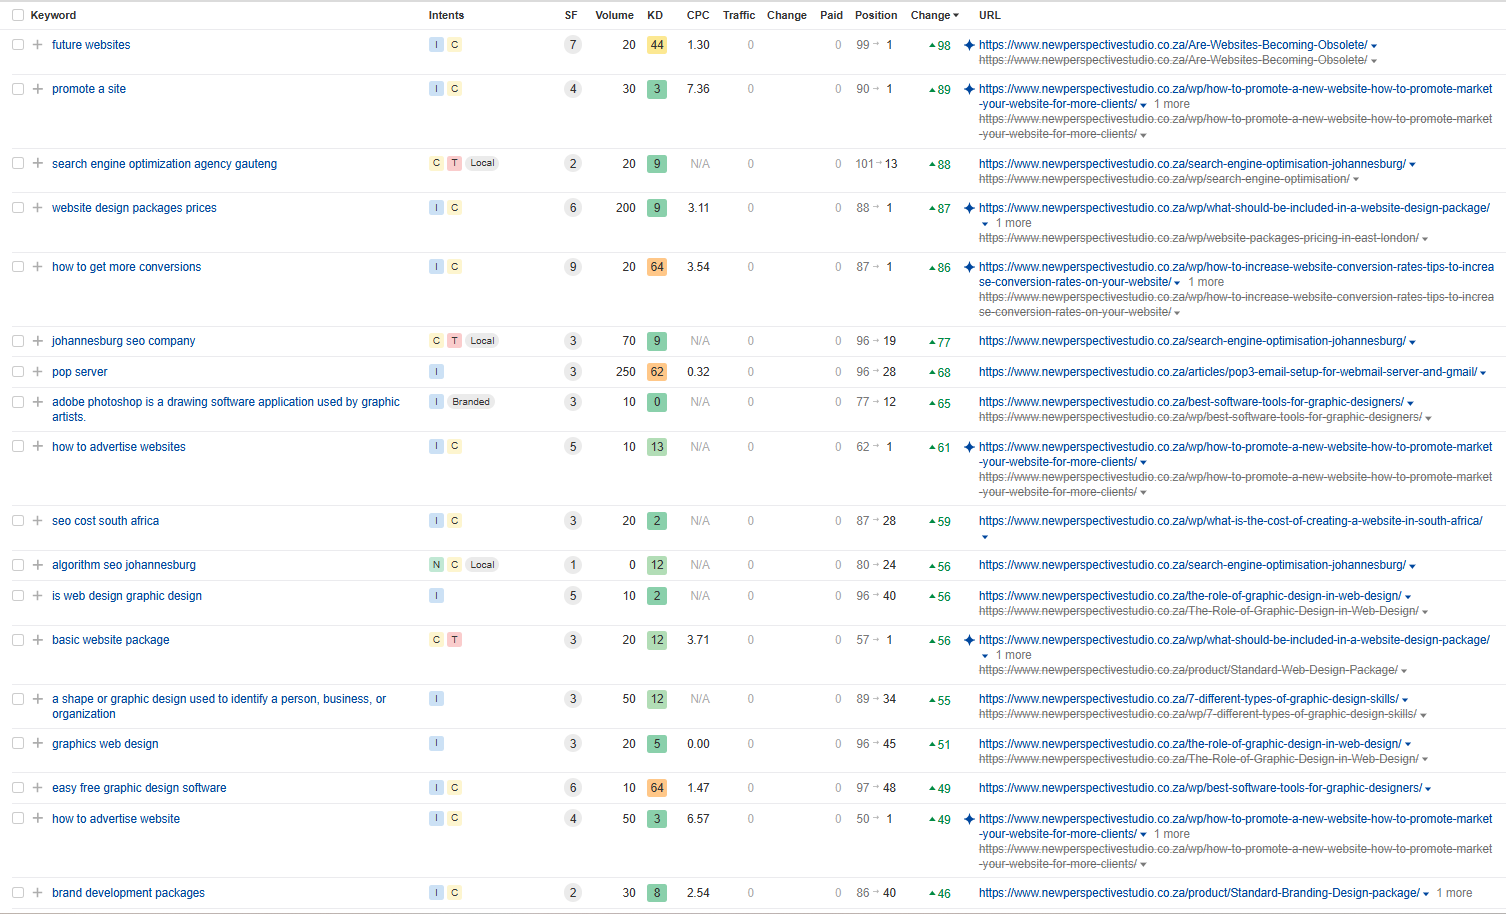Tick the select-all checkbox in the Keyword header

click(x=18, y=15)
